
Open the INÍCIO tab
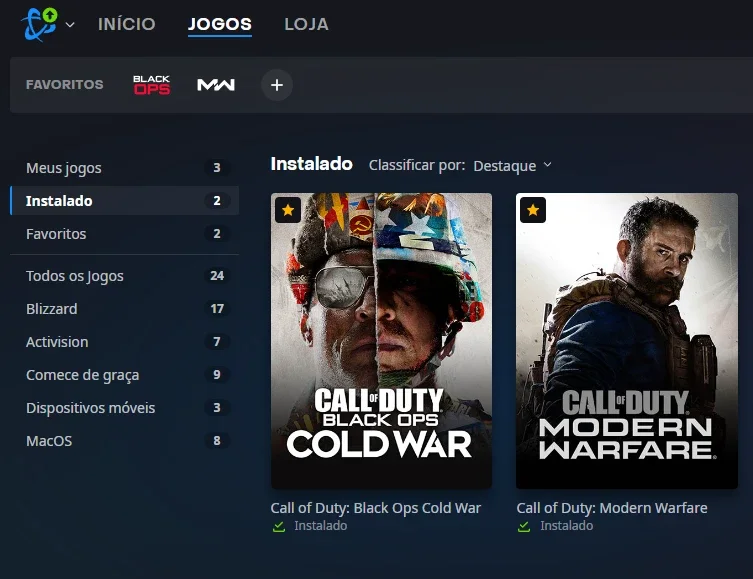click(x=127, y=24)
